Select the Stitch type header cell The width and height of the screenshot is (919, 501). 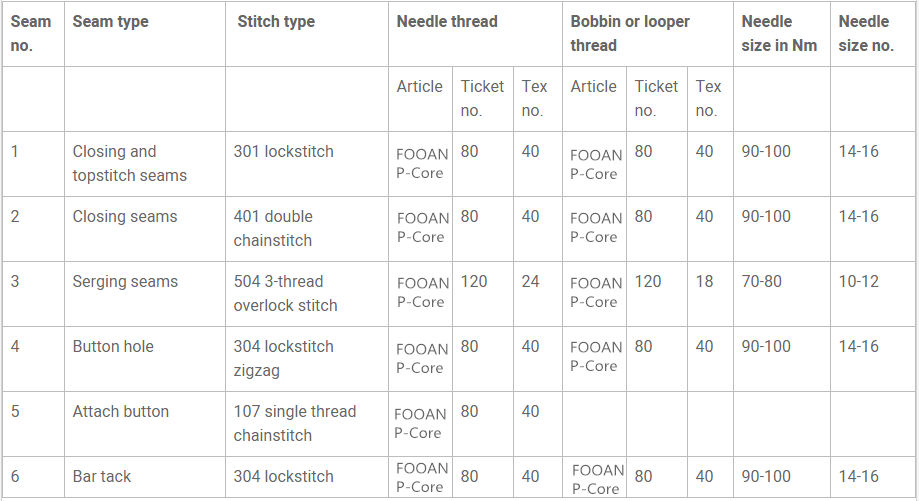(x=307, y=34)
